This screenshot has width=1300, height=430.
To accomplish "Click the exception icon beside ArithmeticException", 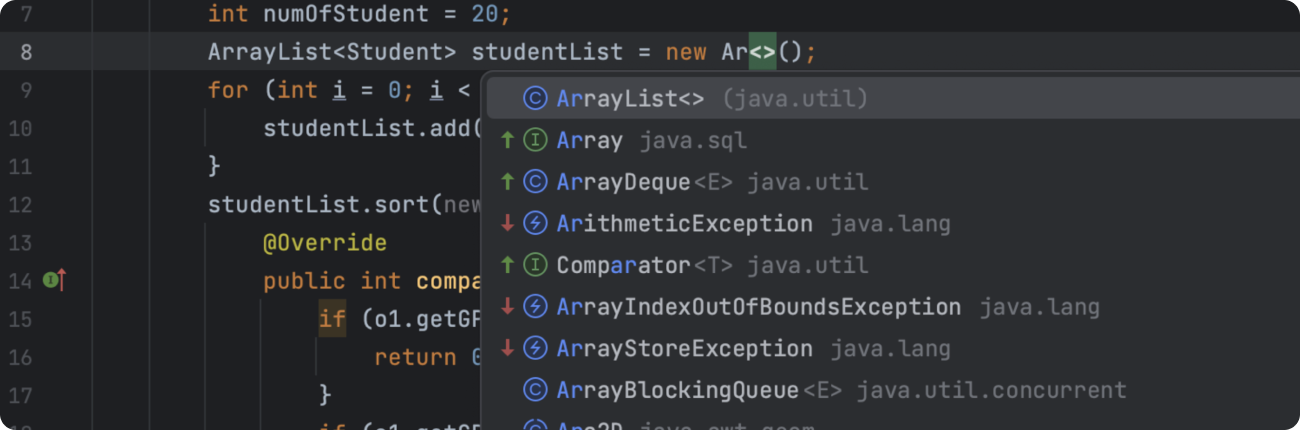I will (x=535, y=224).
